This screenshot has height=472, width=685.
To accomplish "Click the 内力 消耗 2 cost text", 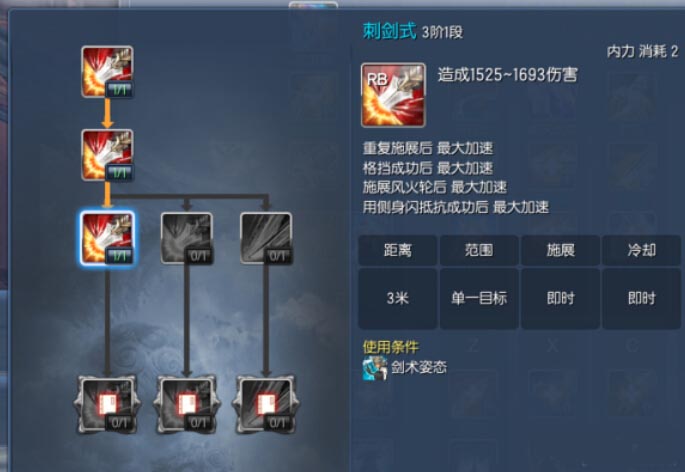I will tap(642, 52).
